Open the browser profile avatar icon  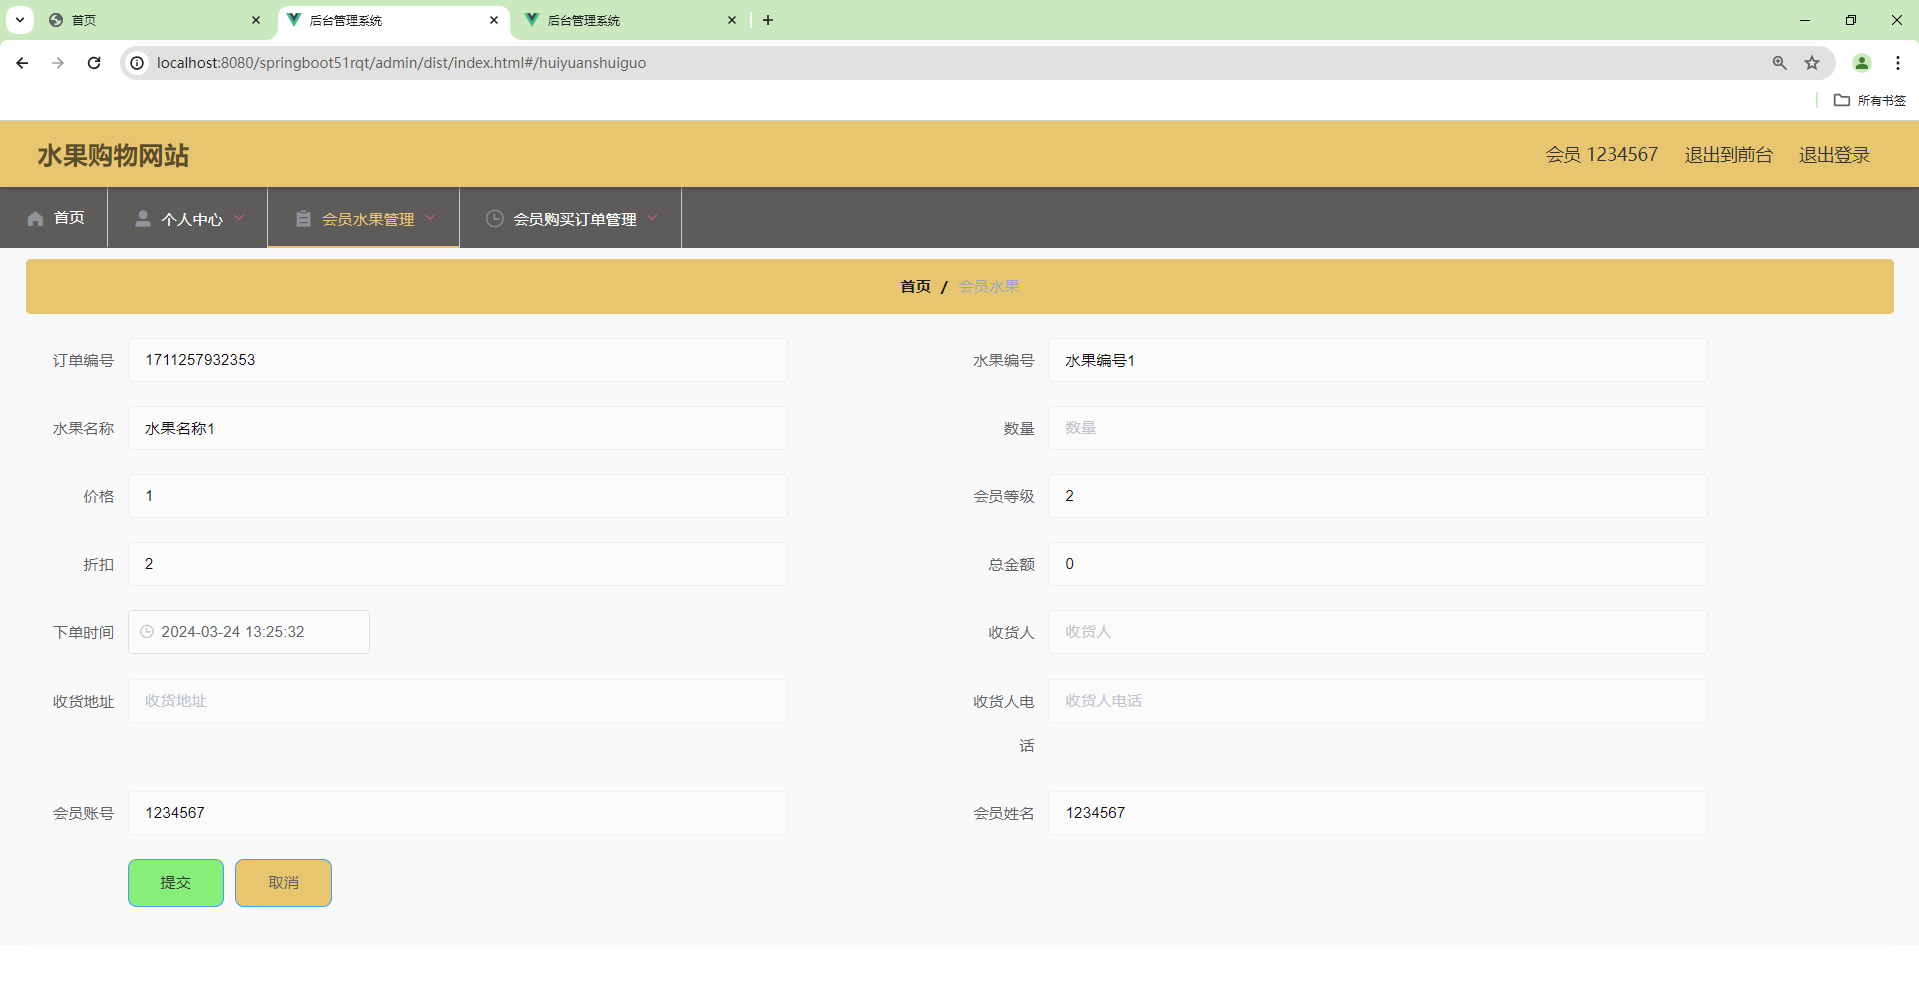click(x=1861, y=62)
